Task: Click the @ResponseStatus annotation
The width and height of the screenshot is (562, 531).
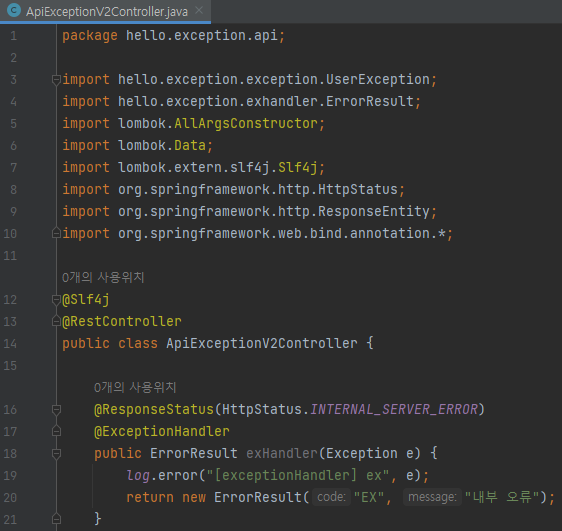Action: (154, 410)
